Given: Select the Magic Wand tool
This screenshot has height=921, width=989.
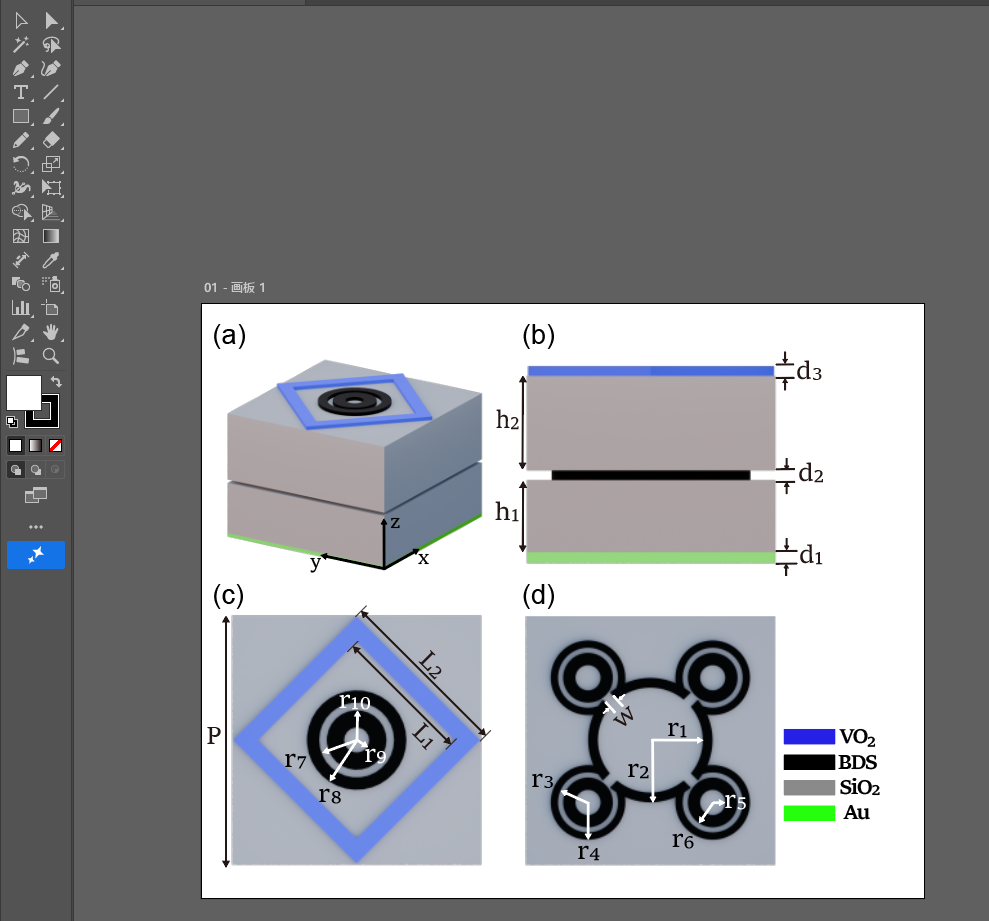Looking at the screenshot, I should coord(21,45).
